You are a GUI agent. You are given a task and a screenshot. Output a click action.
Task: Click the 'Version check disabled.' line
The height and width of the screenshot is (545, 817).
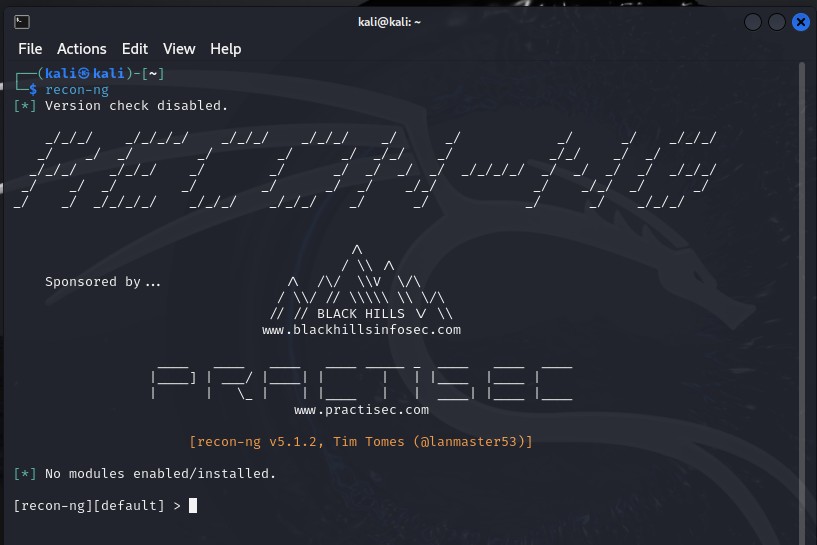point(137,106)
